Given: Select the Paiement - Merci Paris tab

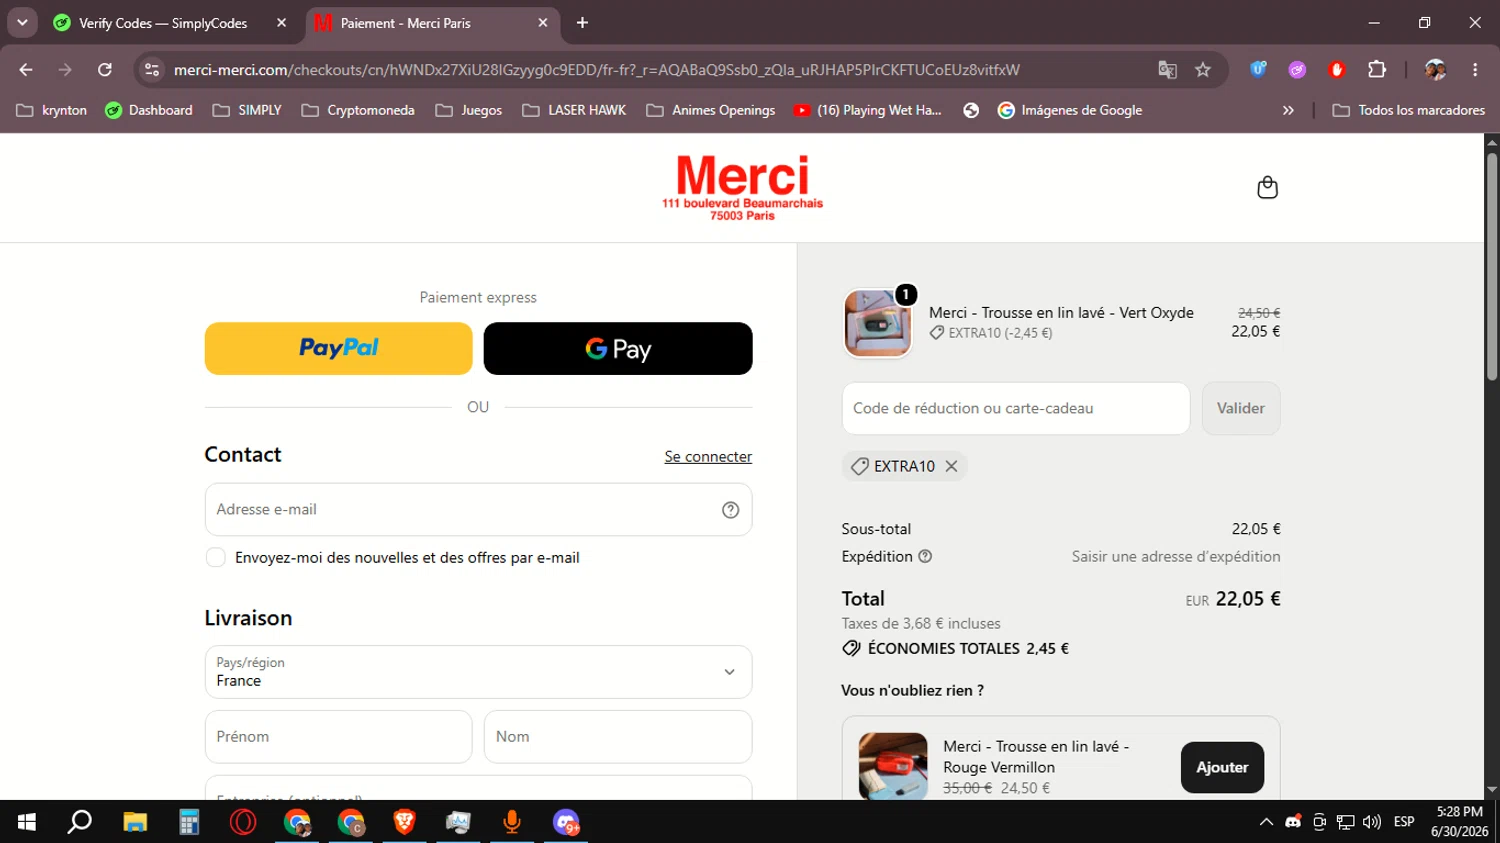Looking at the screenshot, I should (432, 23).
